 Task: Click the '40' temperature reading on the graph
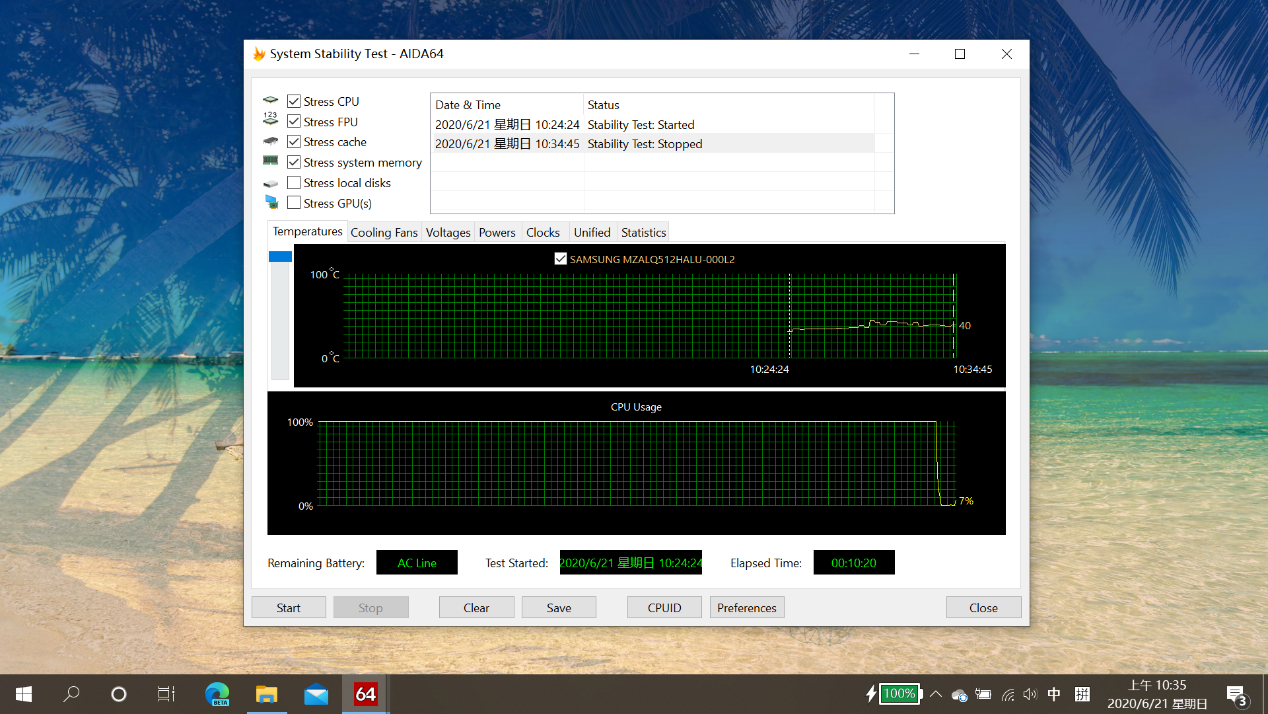click(x=965, y=325)
